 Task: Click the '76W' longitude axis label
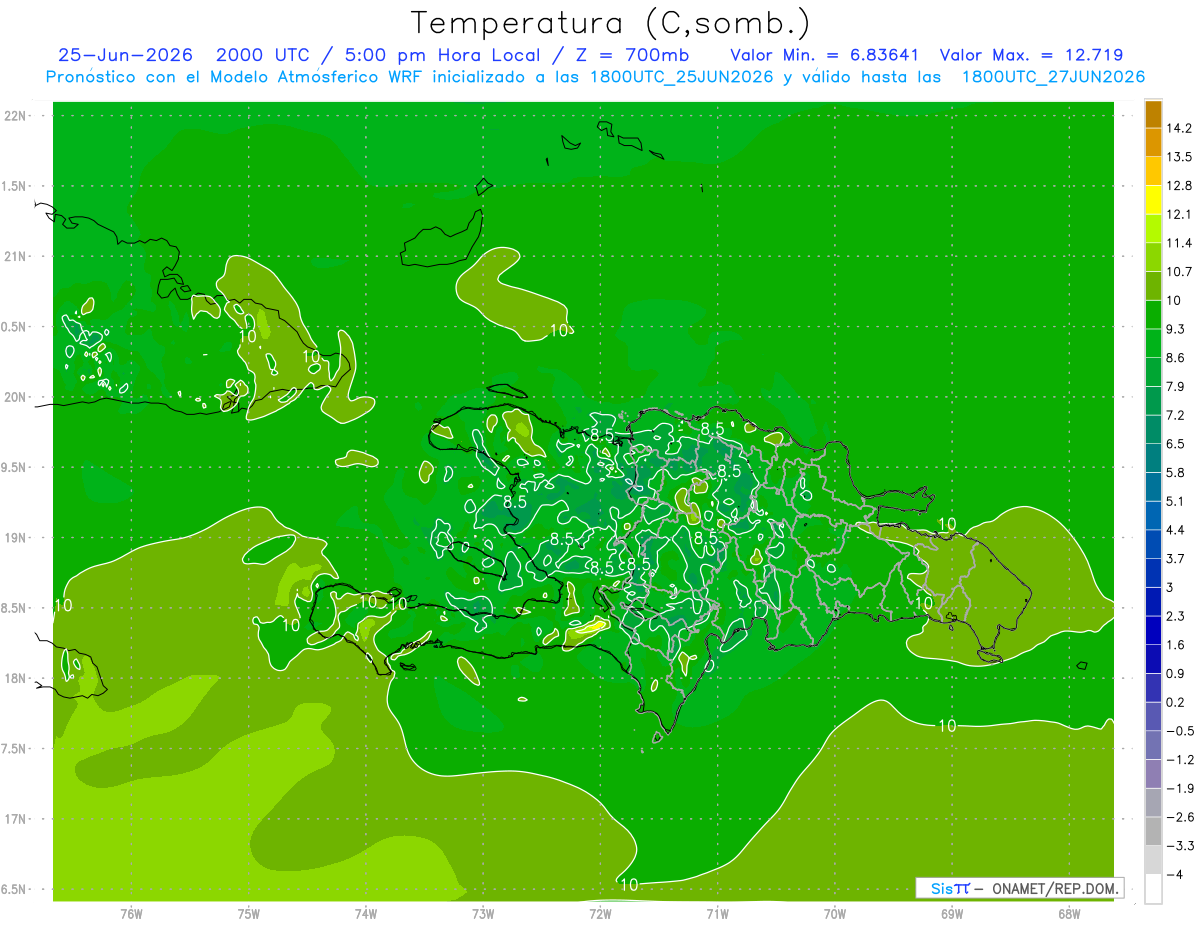coord(131,913)
